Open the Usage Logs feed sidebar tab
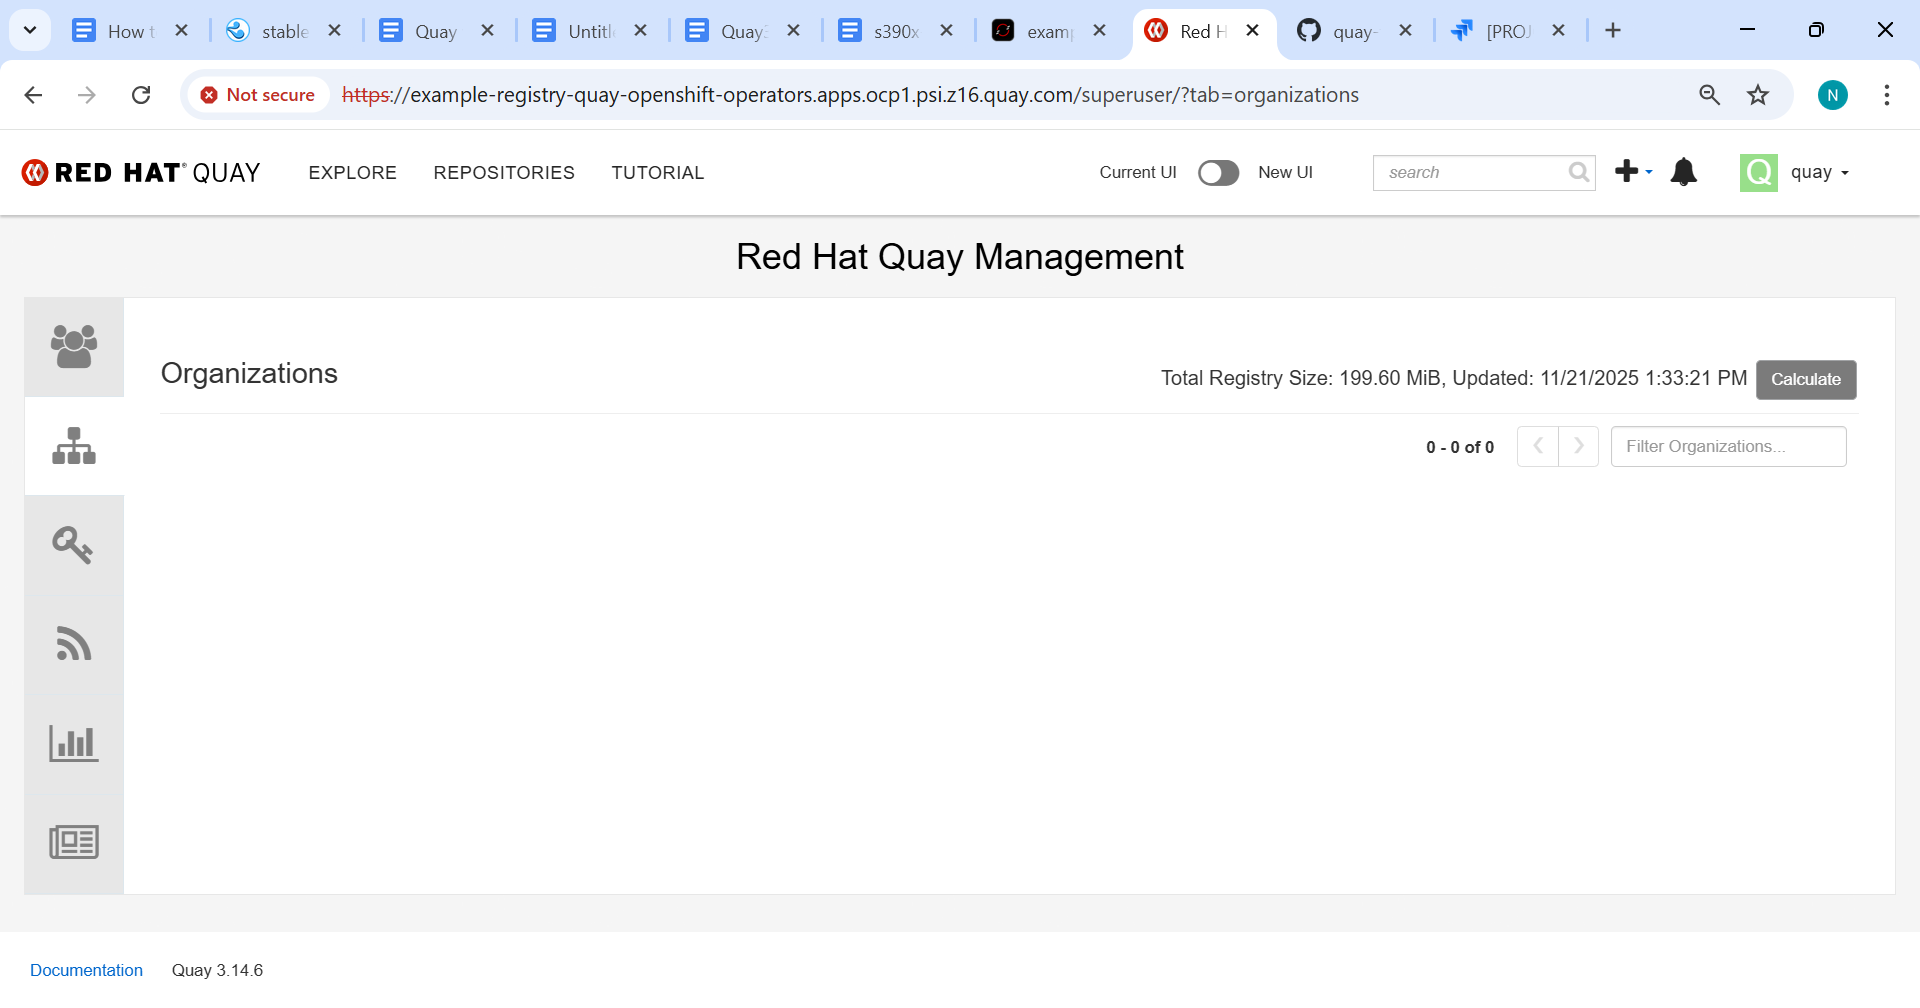Viewport: 1920px width, 1008px height. pyautogui.click(x=74, y=644)
